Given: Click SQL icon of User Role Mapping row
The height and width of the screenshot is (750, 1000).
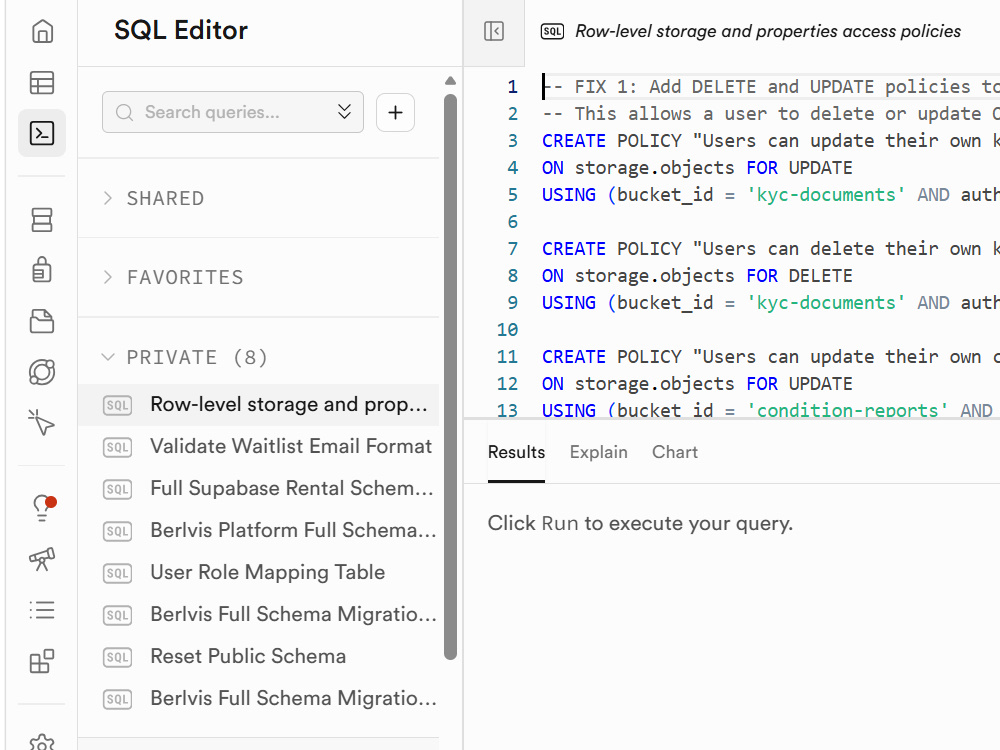Looking at the screenshot, I should coord(117,573).
